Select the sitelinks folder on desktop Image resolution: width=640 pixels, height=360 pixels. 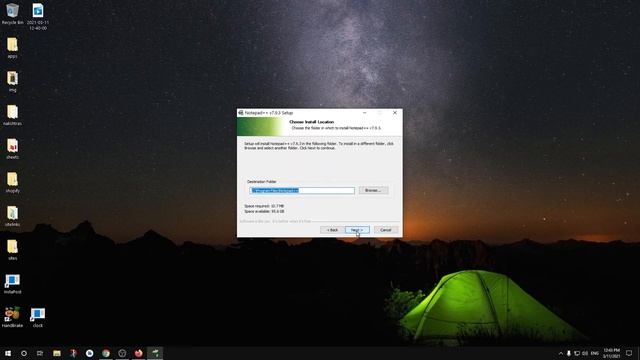[x=12, y=216]
